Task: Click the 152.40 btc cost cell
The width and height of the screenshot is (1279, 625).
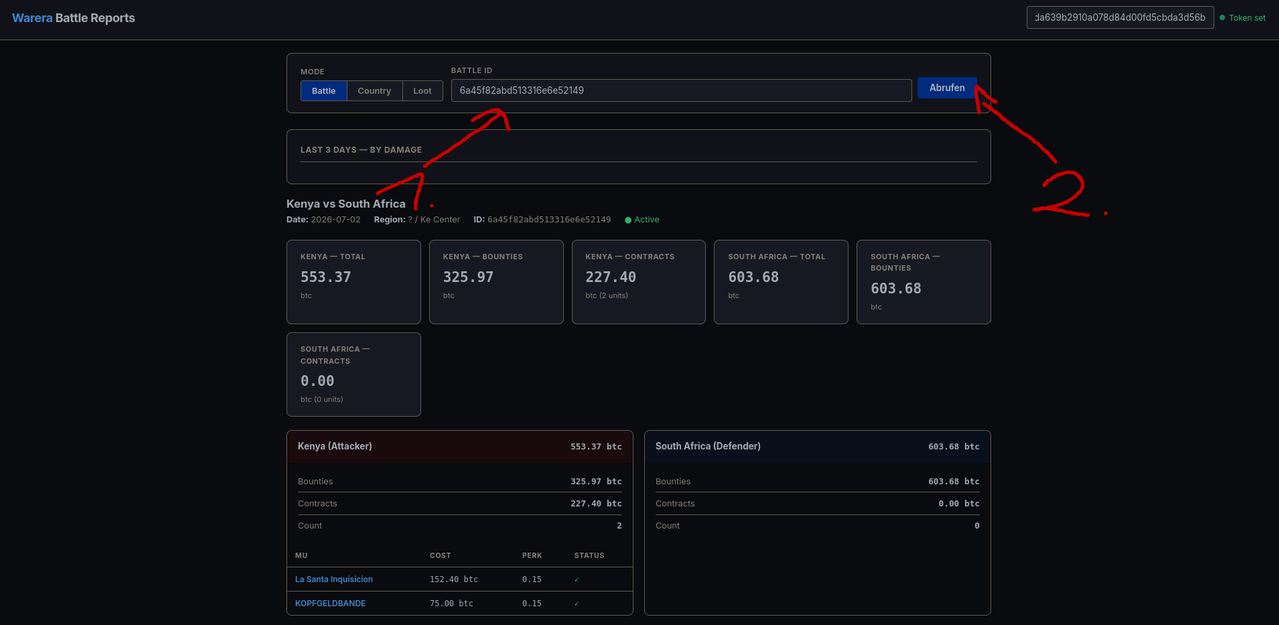Action: tap(454, 579)
